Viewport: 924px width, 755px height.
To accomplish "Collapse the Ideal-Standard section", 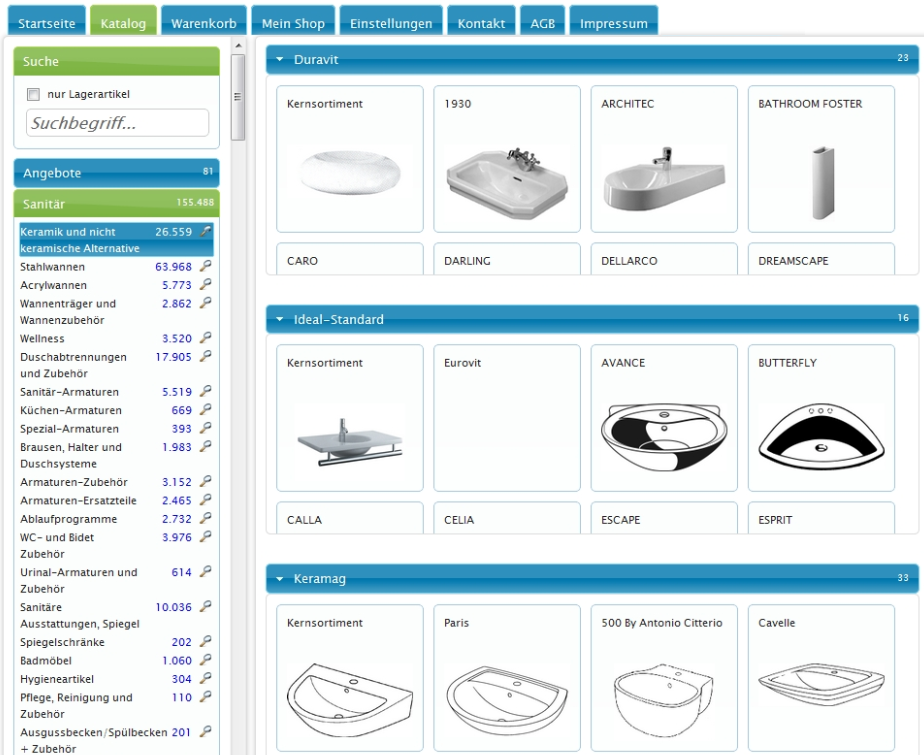I will click(281, 320).
